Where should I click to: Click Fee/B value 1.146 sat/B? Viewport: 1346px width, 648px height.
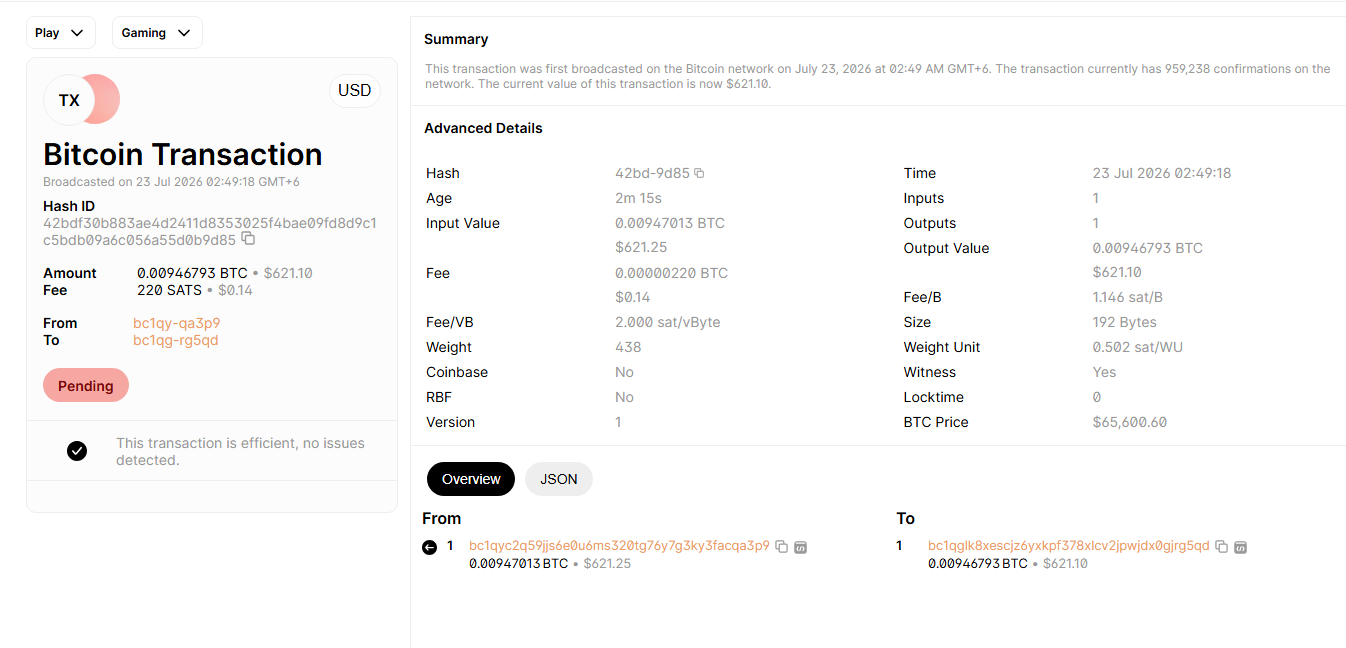pyautogui.click(x=1128, y=297)
